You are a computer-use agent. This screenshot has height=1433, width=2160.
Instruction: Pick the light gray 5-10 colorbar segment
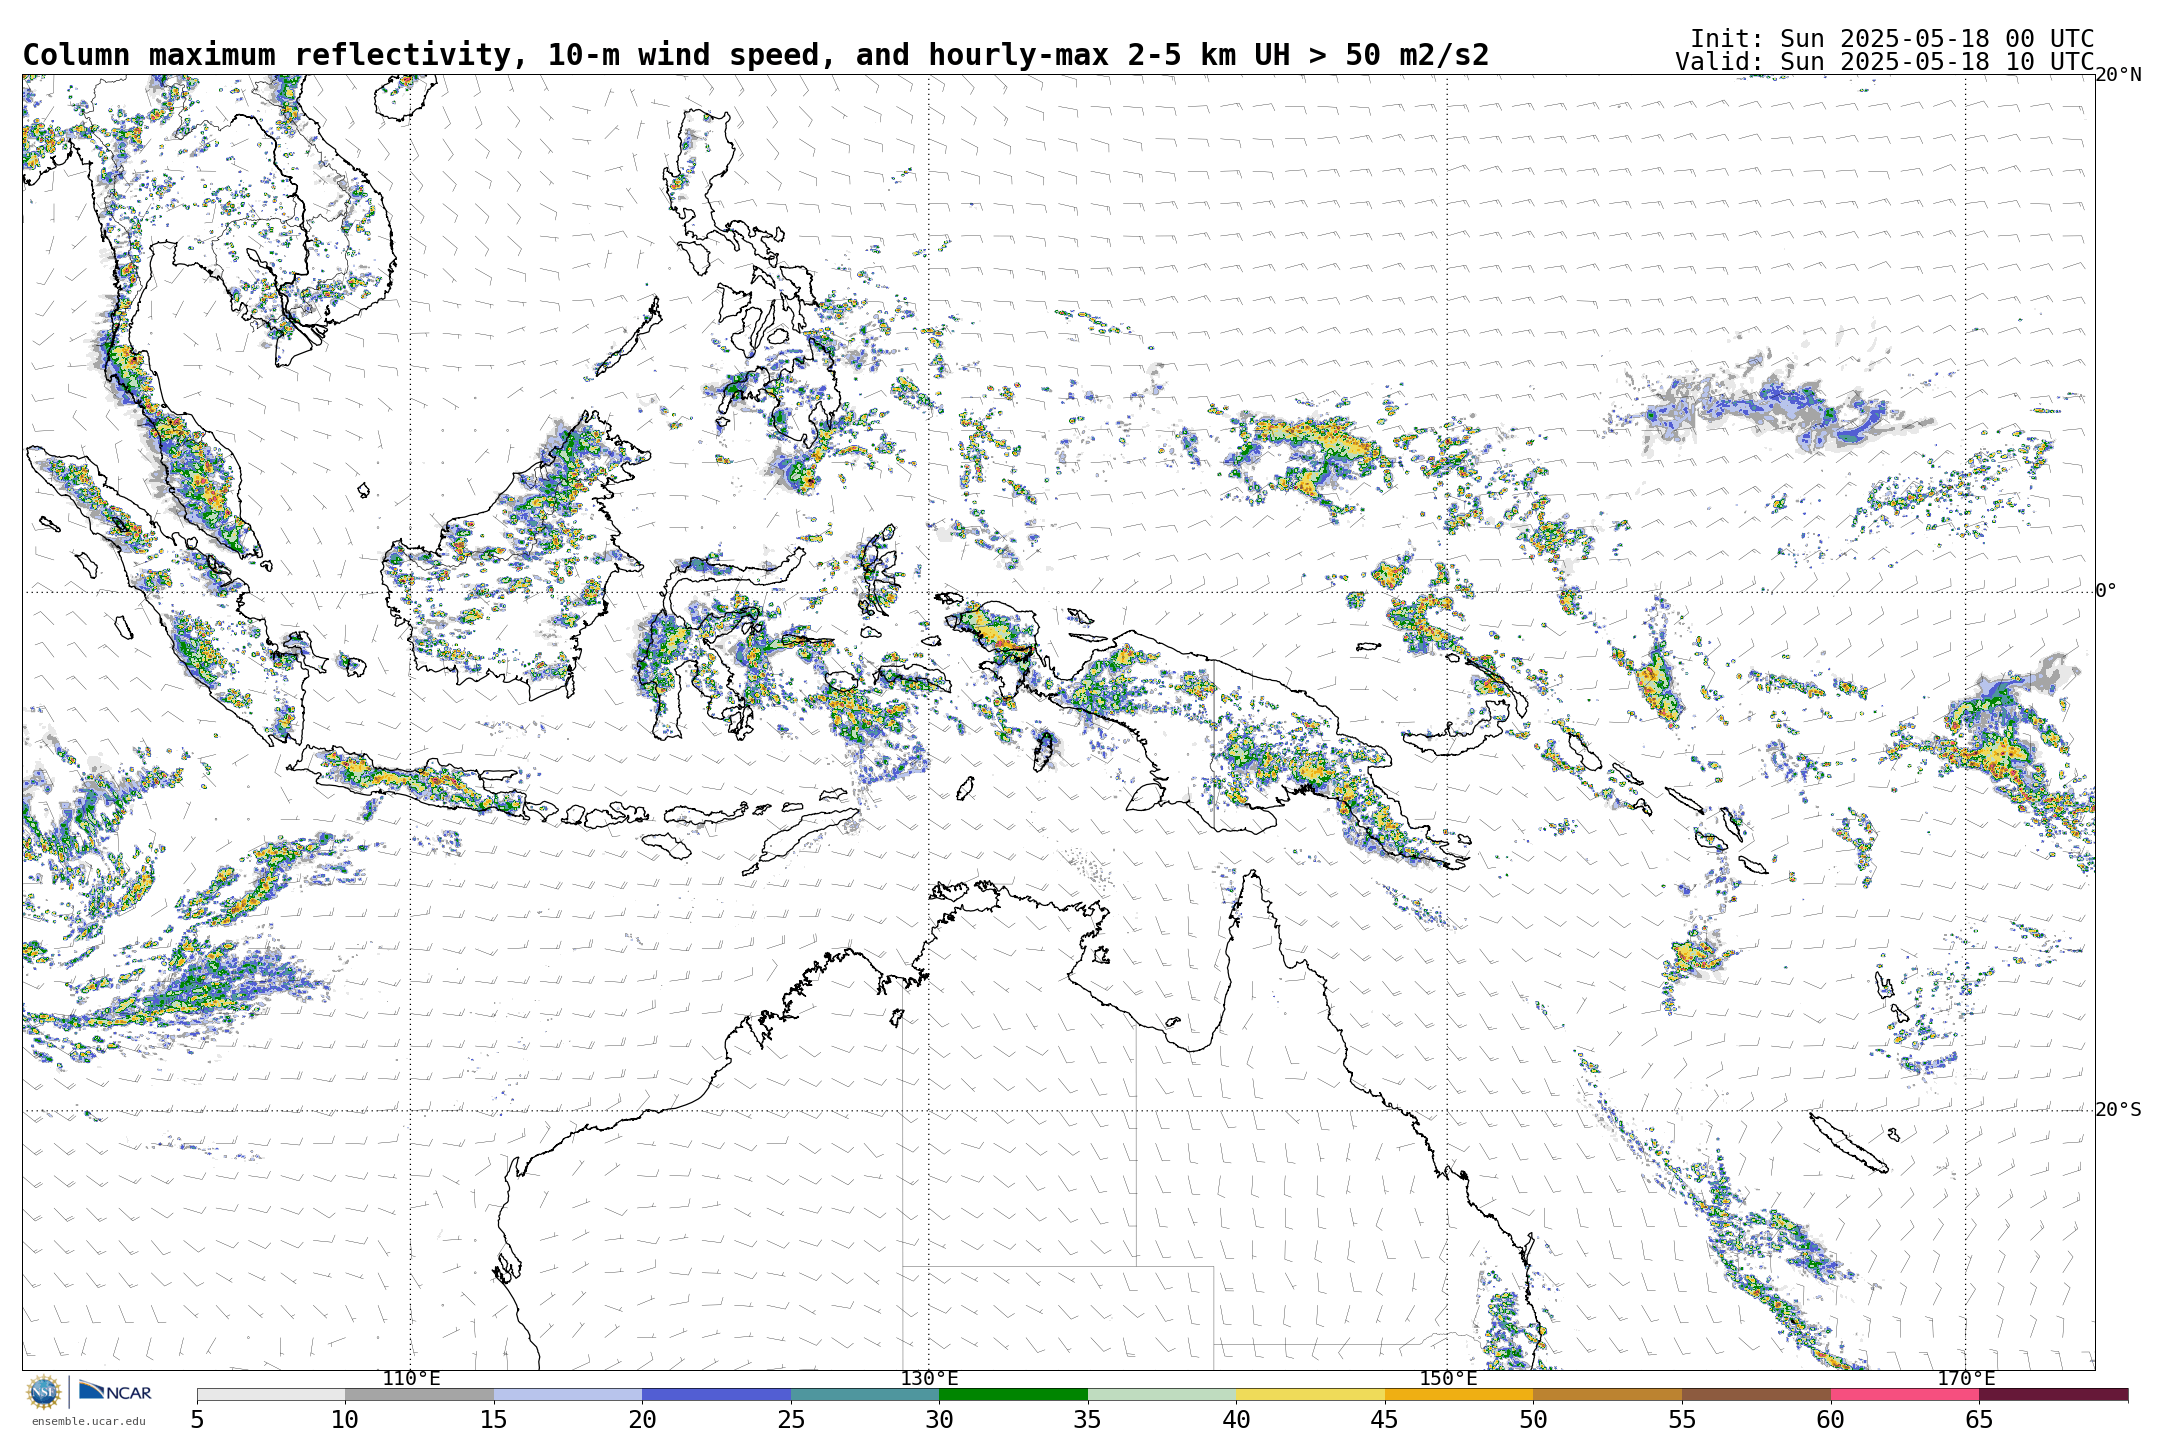pyautogui.click(x=271, y=1394)
